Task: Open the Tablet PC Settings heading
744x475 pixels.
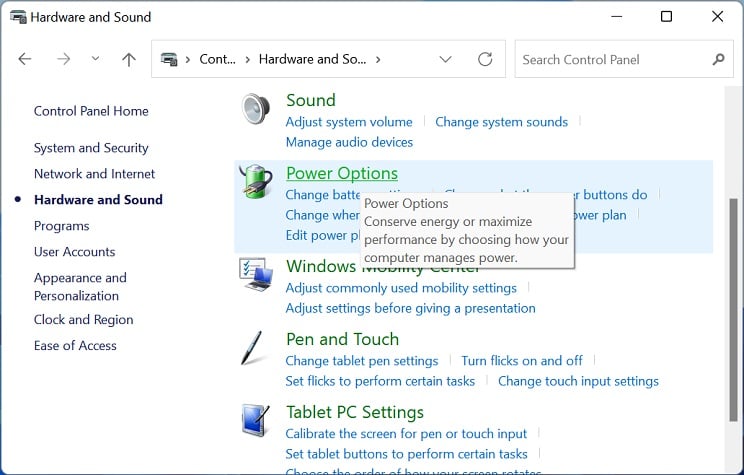Action: pyautogui.click(x=355, y=412)
